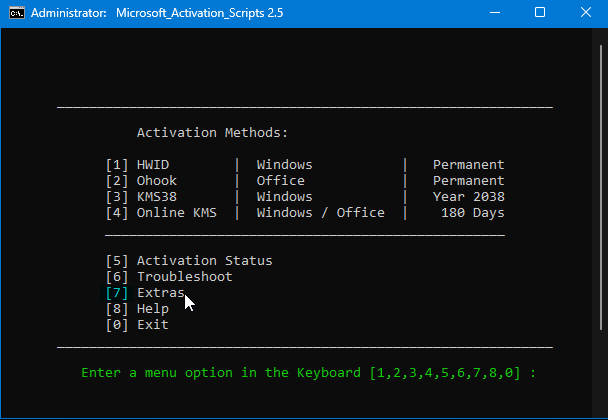Screen dimensions: 608x420
Task: Click 'Windows' in the KMS38 row
Action: [x=285, y=197]
